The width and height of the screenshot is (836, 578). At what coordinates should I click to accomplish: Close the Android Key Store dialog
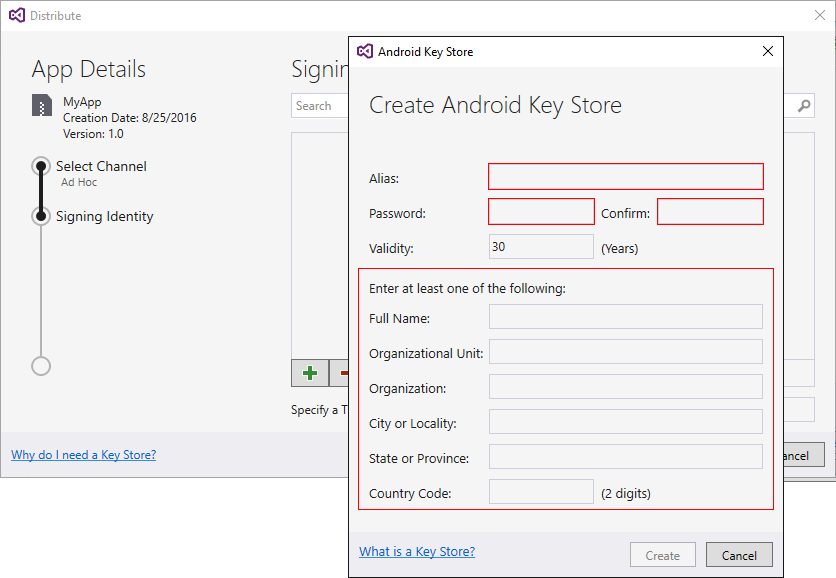click(x=767, y=51)
